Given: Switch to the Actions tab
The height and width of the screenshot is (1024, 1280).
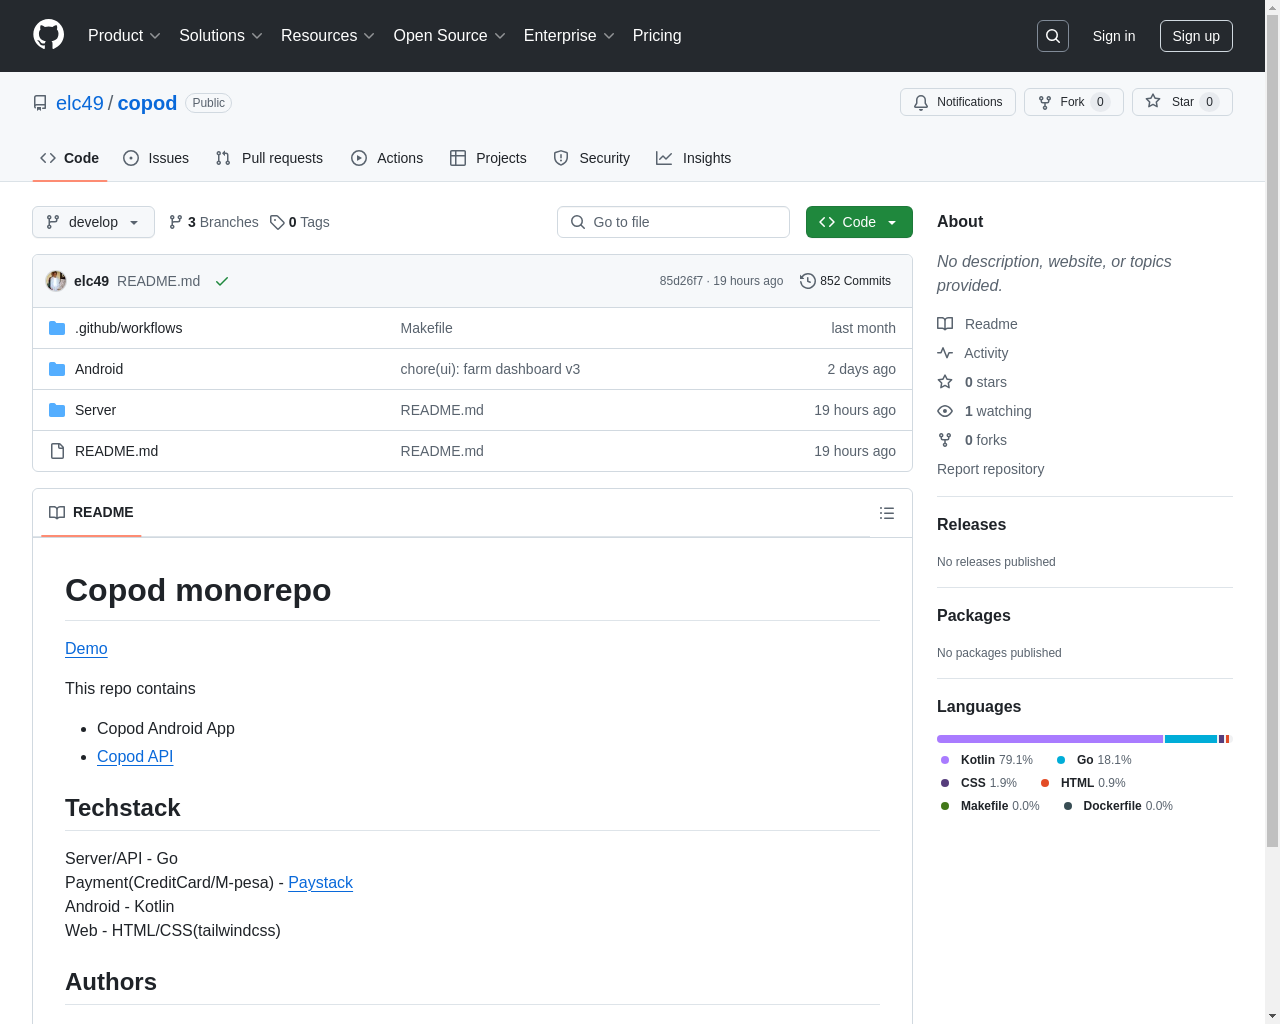Looking at the screenshot, I should (387, 158).
